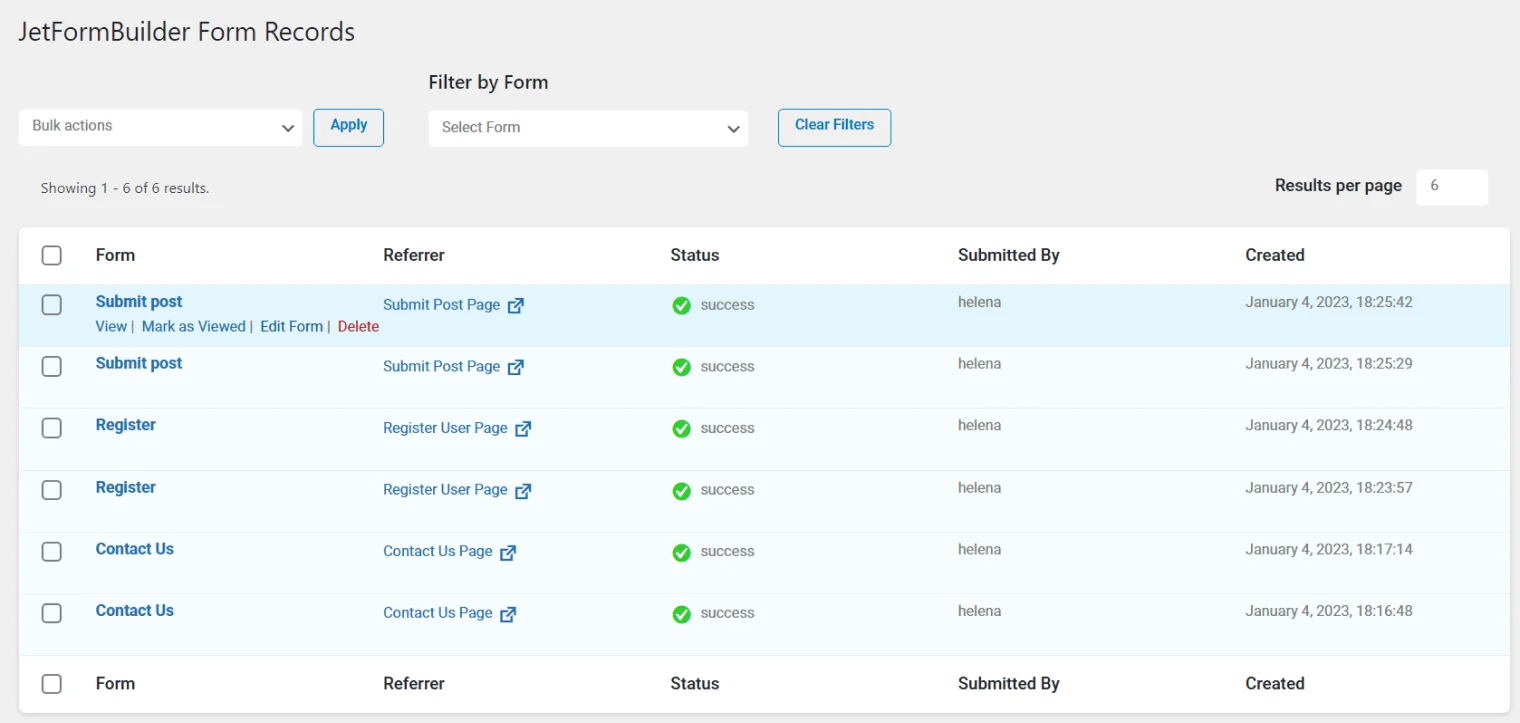The width and height of the screenshot is (1520, 723).
Task: Open the Bulk actions dropdown
Action: (160, 127)
